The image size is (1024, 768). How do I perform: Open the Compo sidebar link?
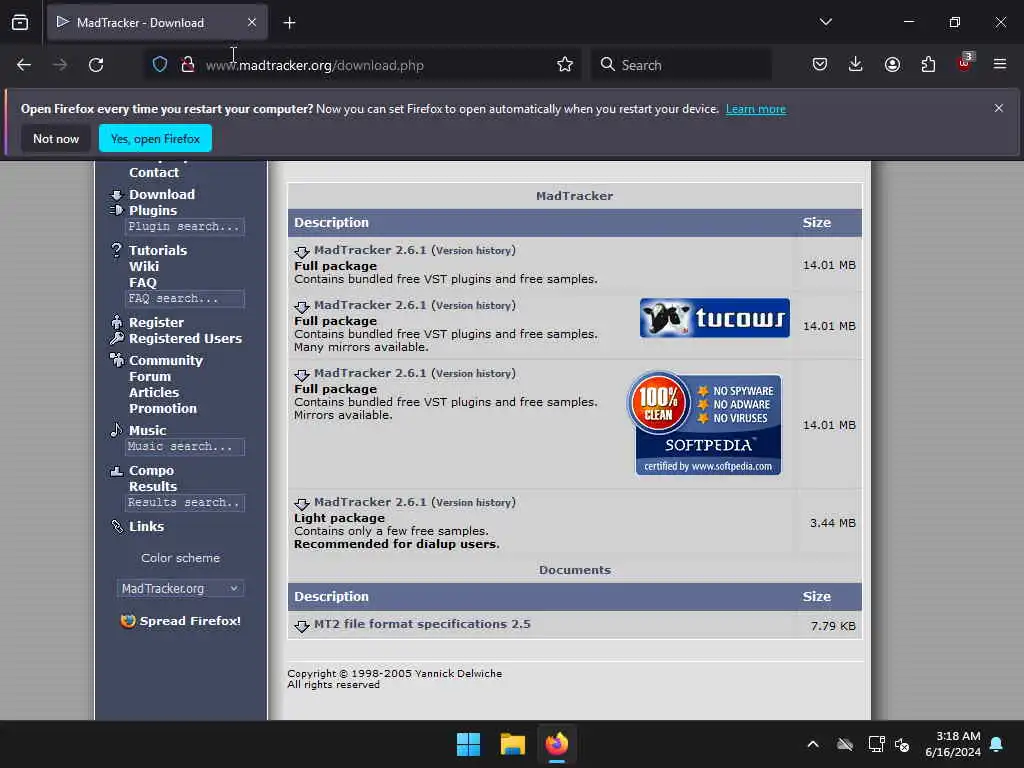(152, 470)
